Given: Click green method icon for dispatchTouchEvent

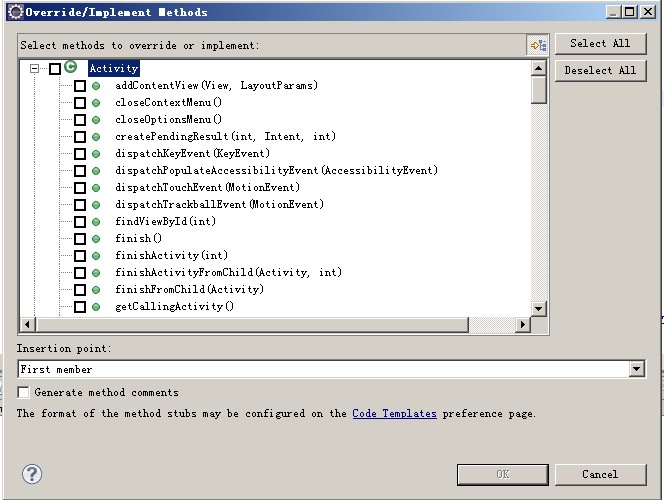Looking at the screenshot, I should [x=96, y=188].
